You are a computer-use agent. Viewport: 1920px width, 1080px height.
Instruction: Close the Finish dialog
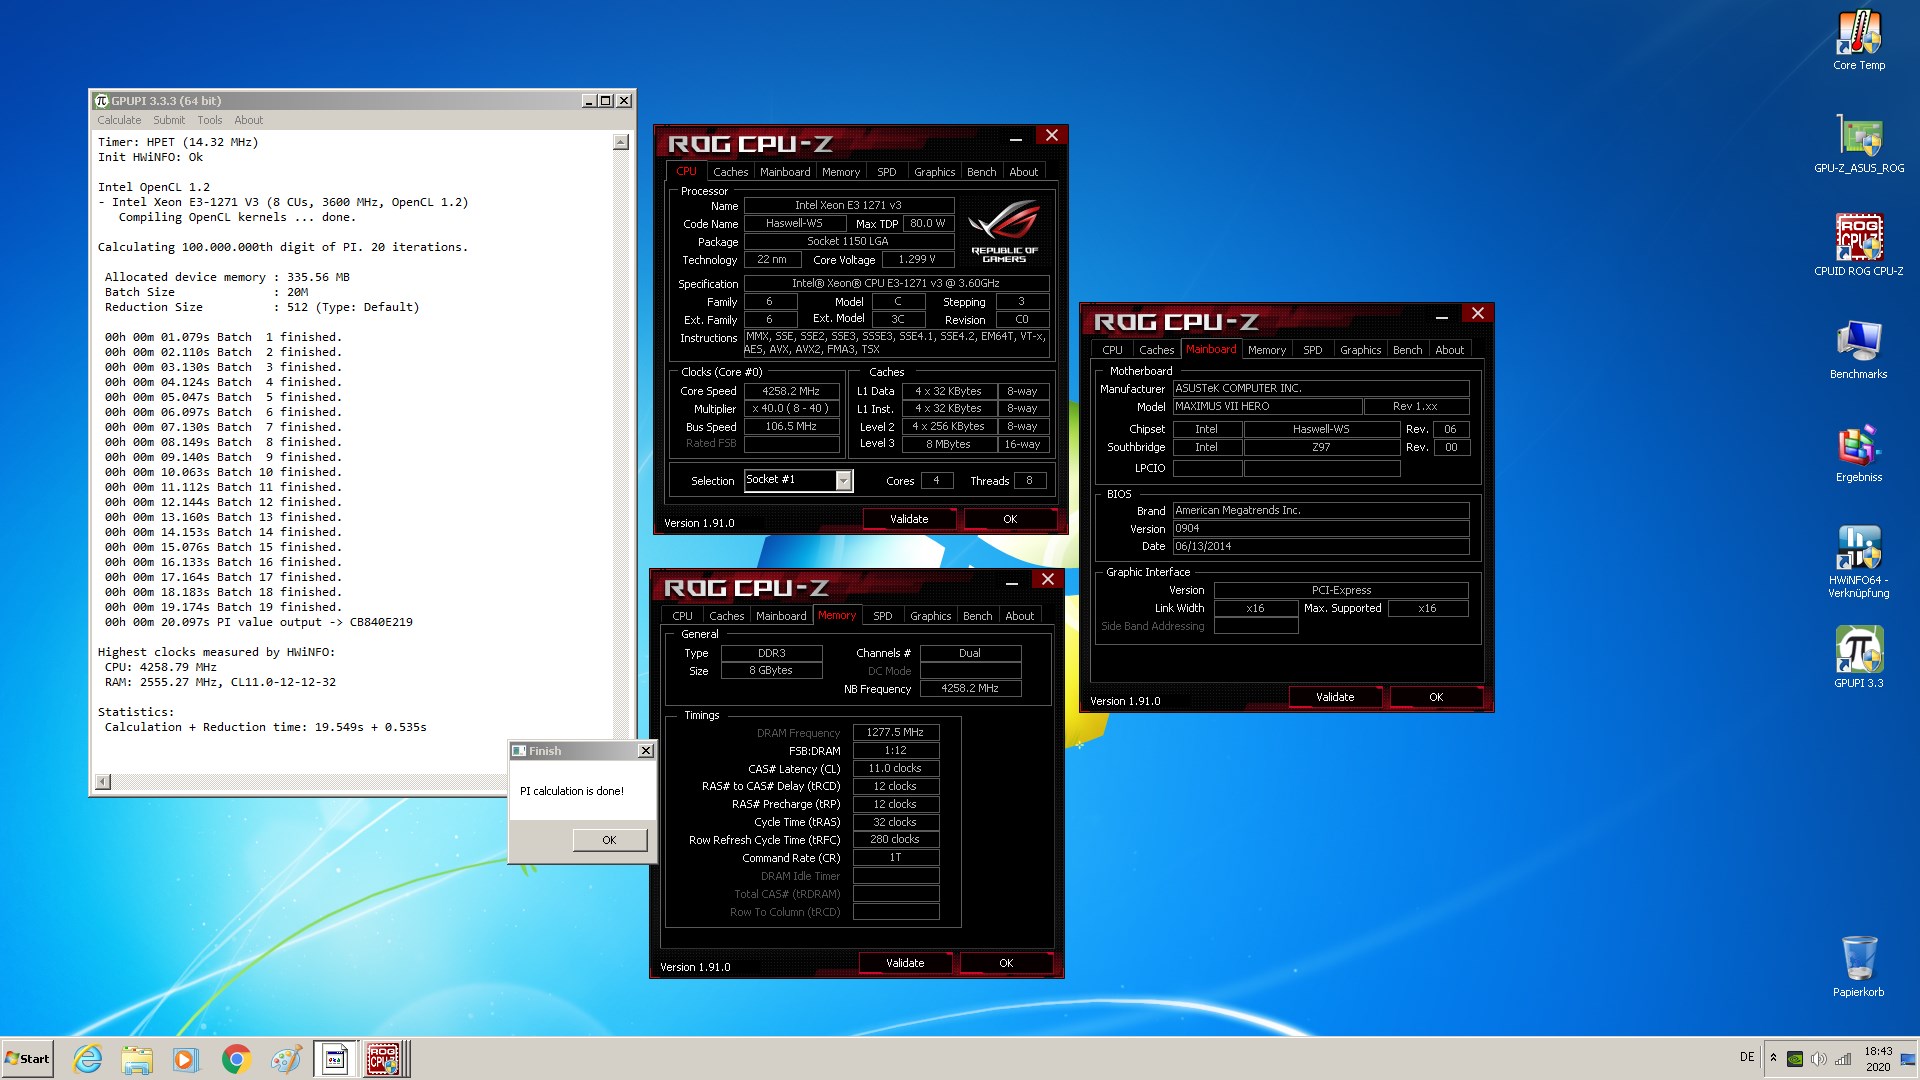point(646,751)
